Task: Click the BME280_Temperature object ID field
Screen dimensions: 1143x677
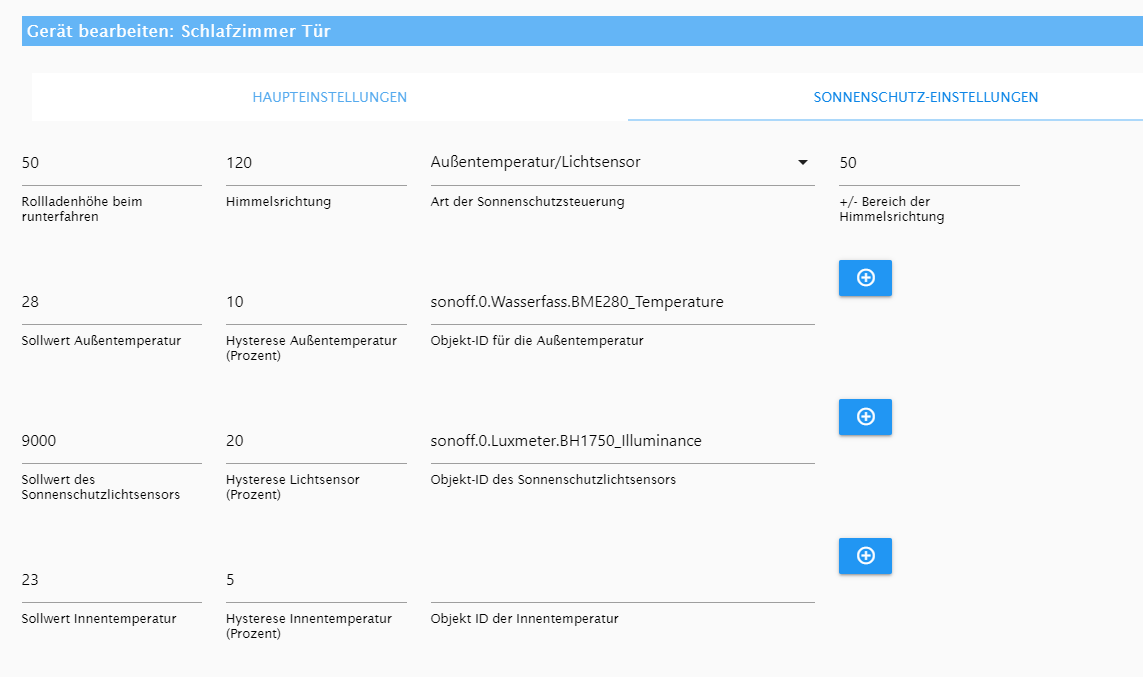Action: click(623, 302)
